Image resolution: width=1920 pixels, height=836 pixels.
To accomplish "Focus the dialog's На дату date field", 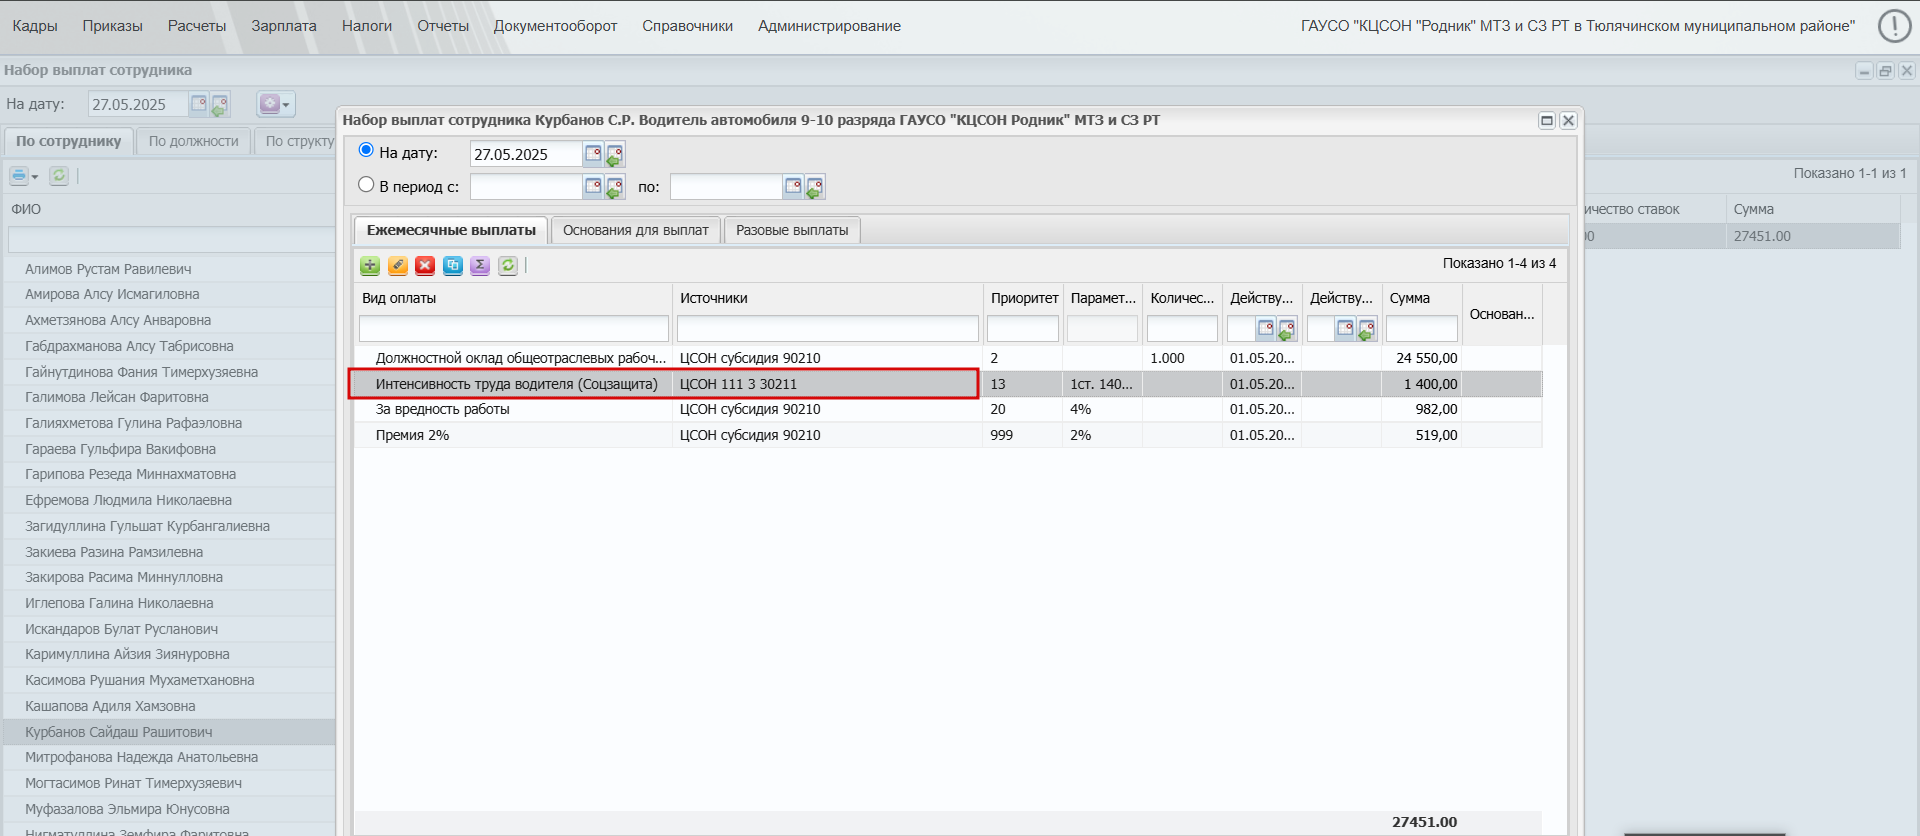I will (x=526, y=154).
